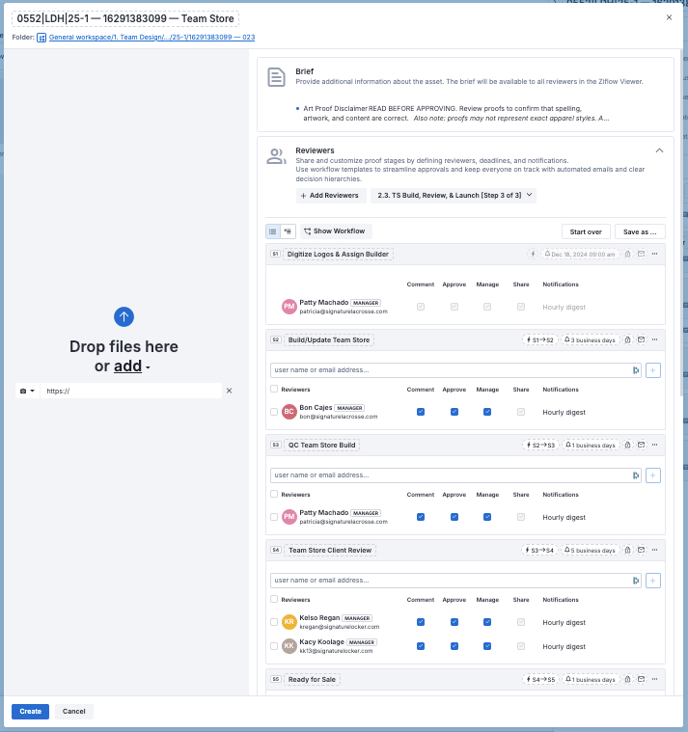Switch reviewers to hierarchy view icon

click(288, 231)
